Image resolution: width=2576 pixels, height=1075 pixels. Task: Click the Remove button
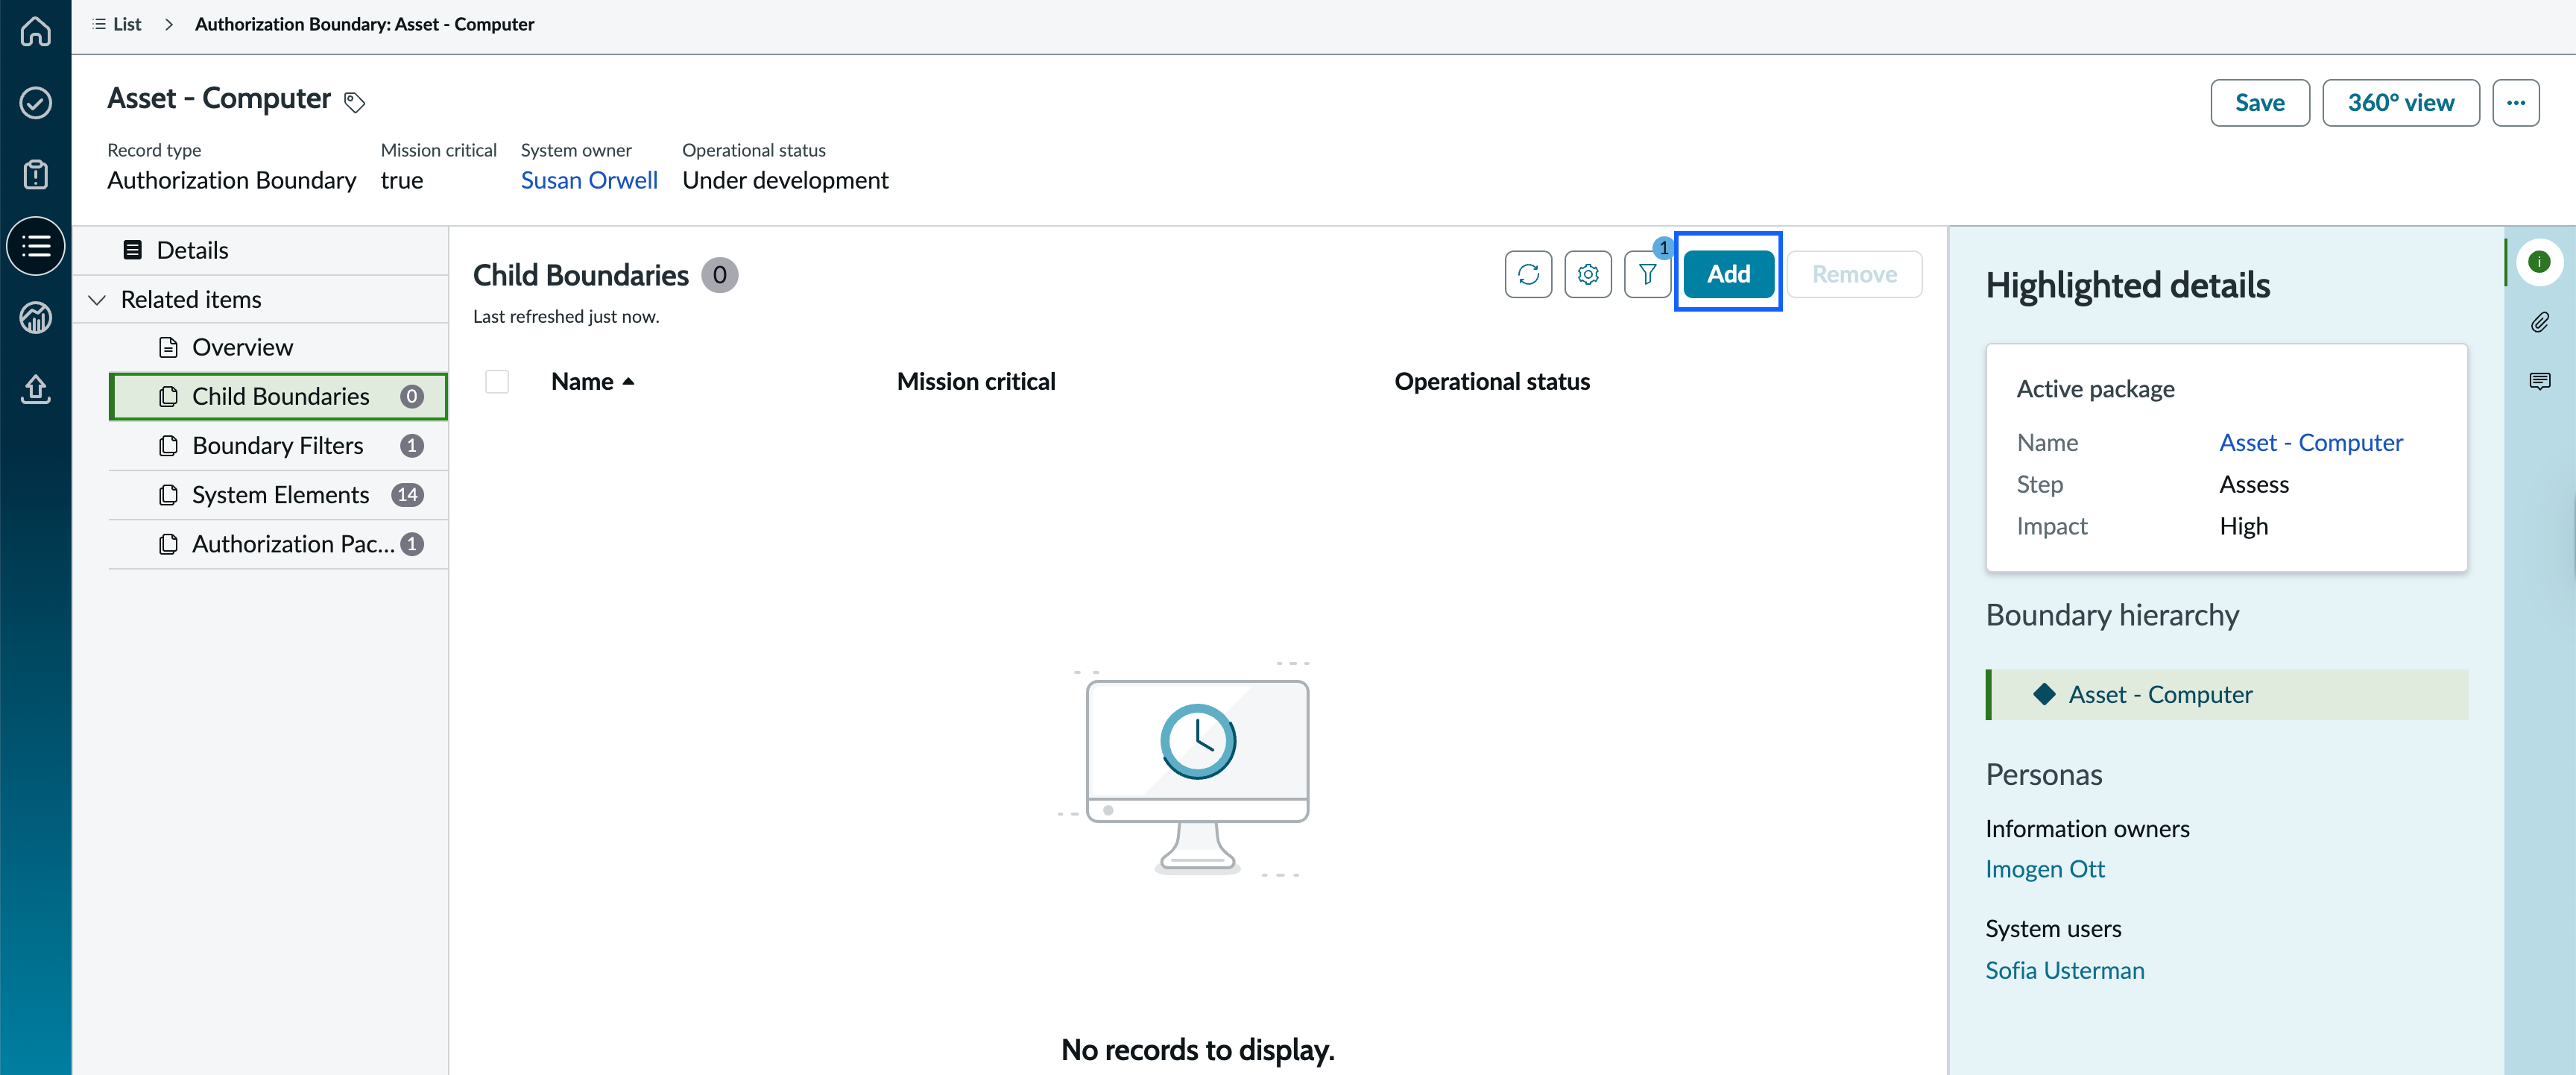(1854, 274)
